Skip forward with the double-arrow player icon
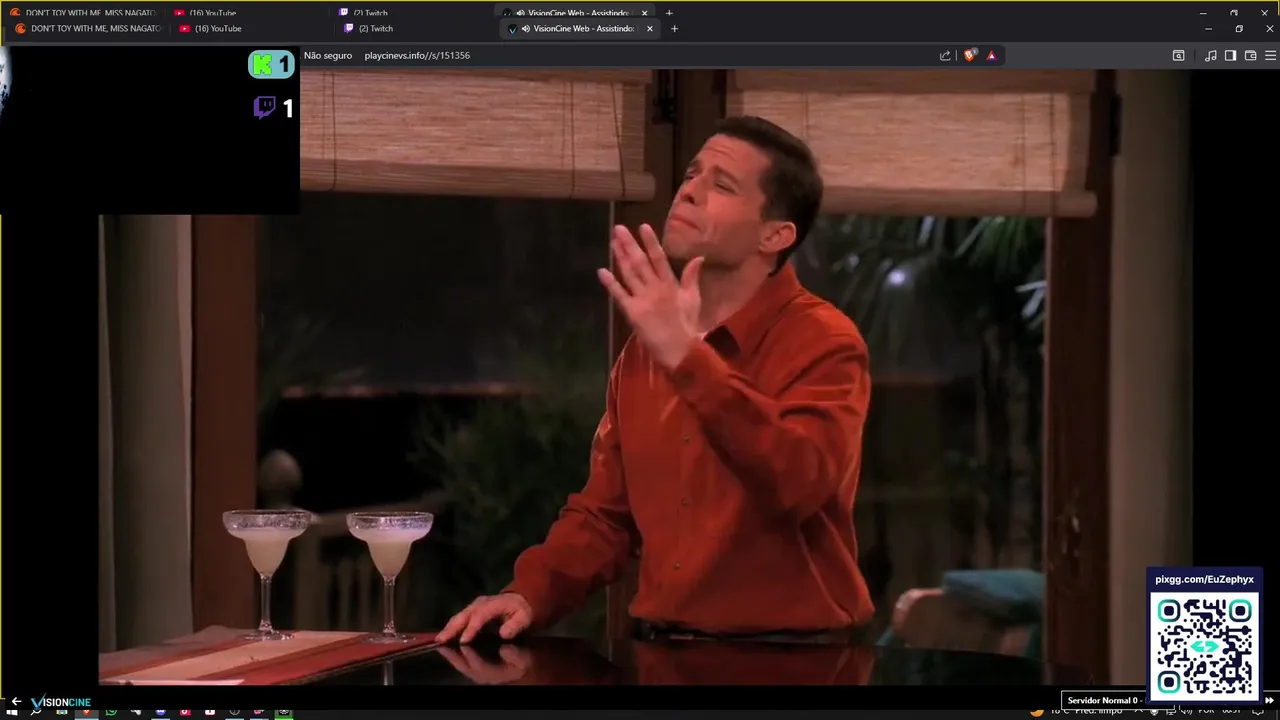This screenshot has width=1280, height=720. [x=1269, y=700]
